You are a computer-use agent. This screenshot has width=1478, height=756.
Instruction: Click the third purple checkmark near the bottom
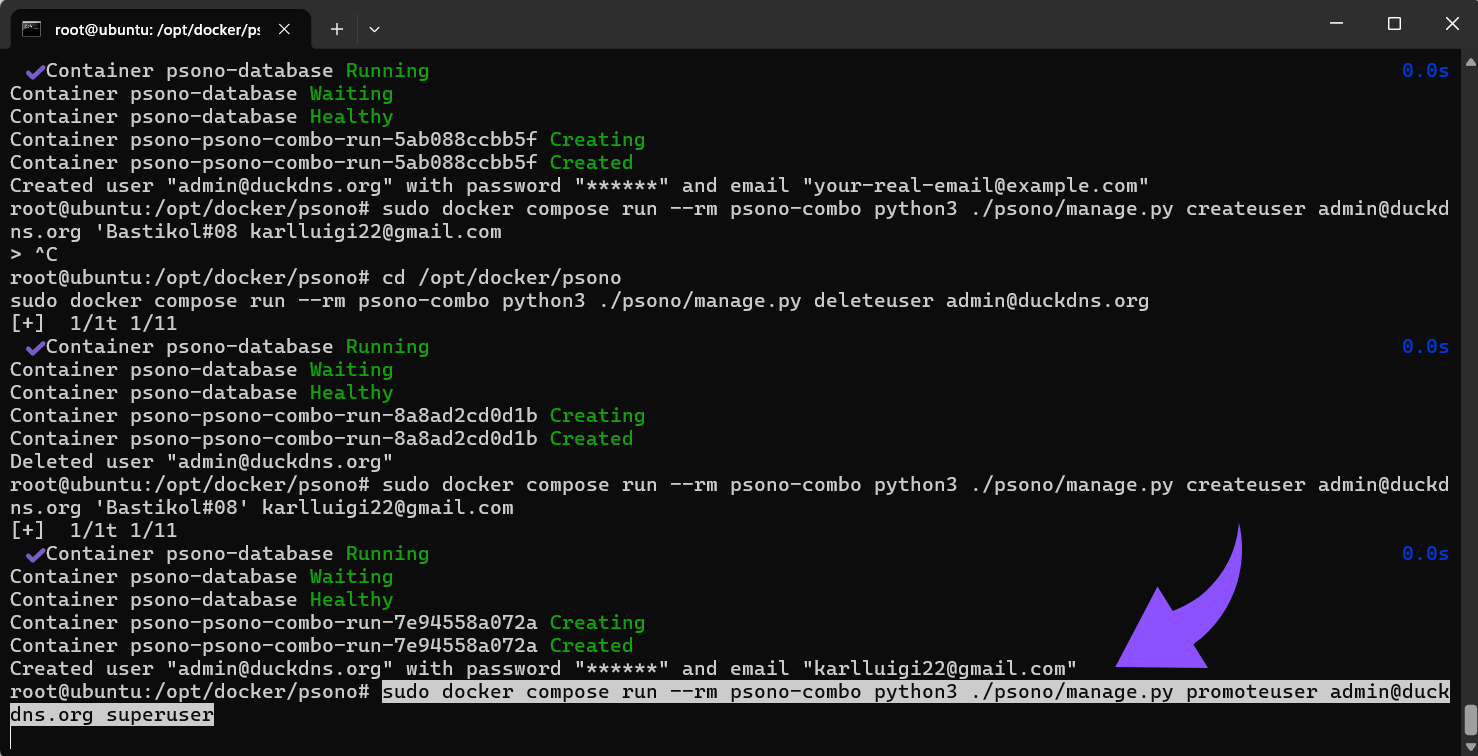tap(35, 554)
